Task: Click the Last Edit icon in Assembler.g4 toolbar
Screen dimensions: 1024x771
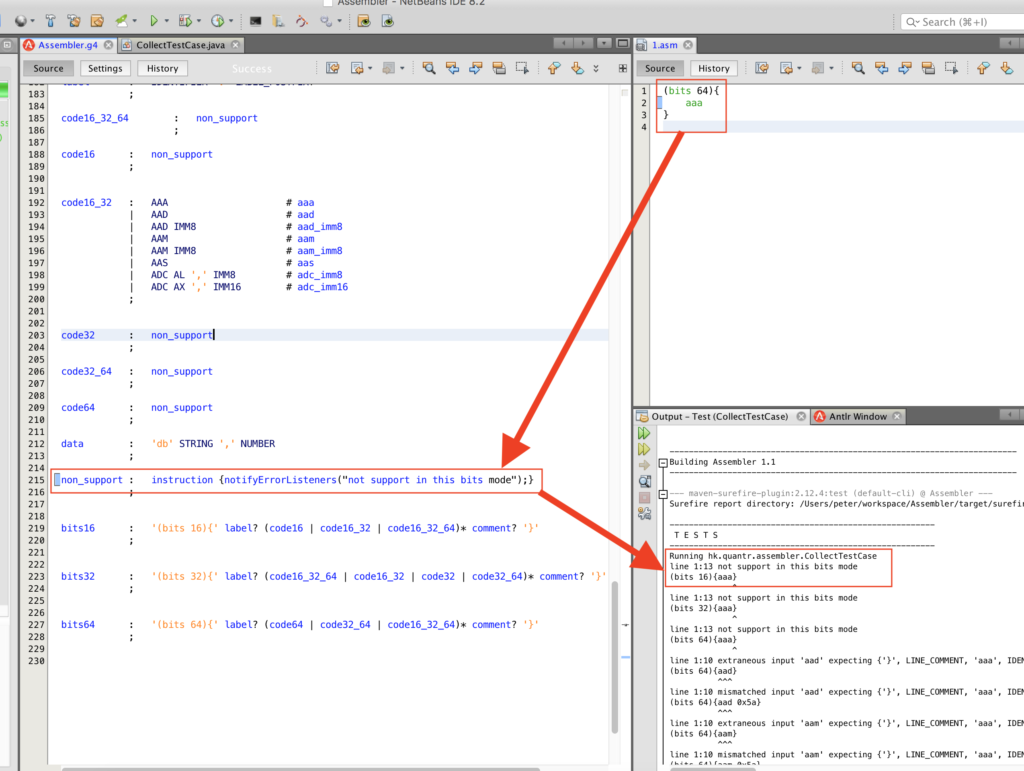Action: click(x=332, y=68)
